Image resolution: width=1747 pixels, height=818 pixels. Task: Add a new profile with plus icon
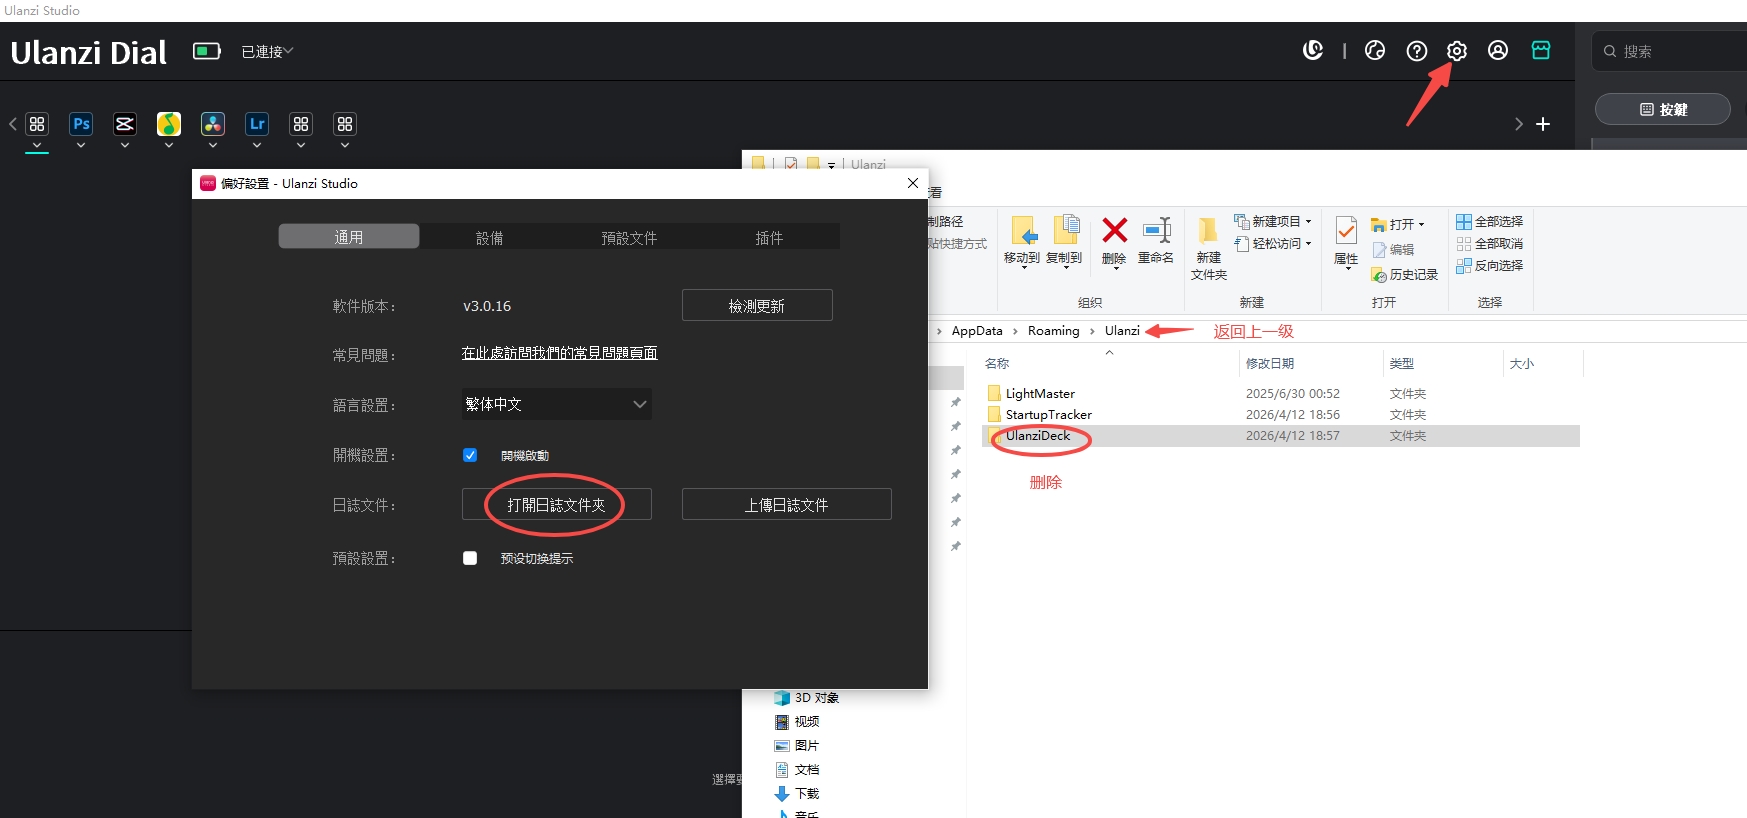click(1543, 124)
